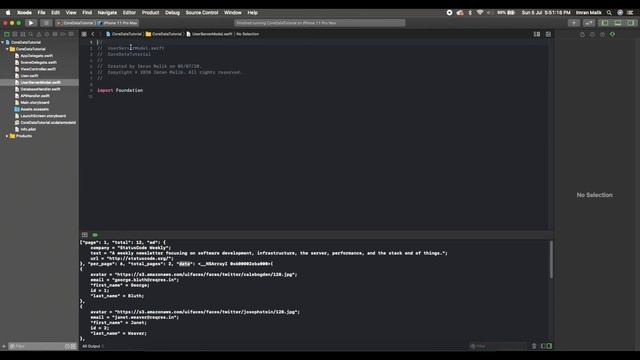The image size is (640, 360).
Task: Add an editor with the split icon
Action: [548, 34]
